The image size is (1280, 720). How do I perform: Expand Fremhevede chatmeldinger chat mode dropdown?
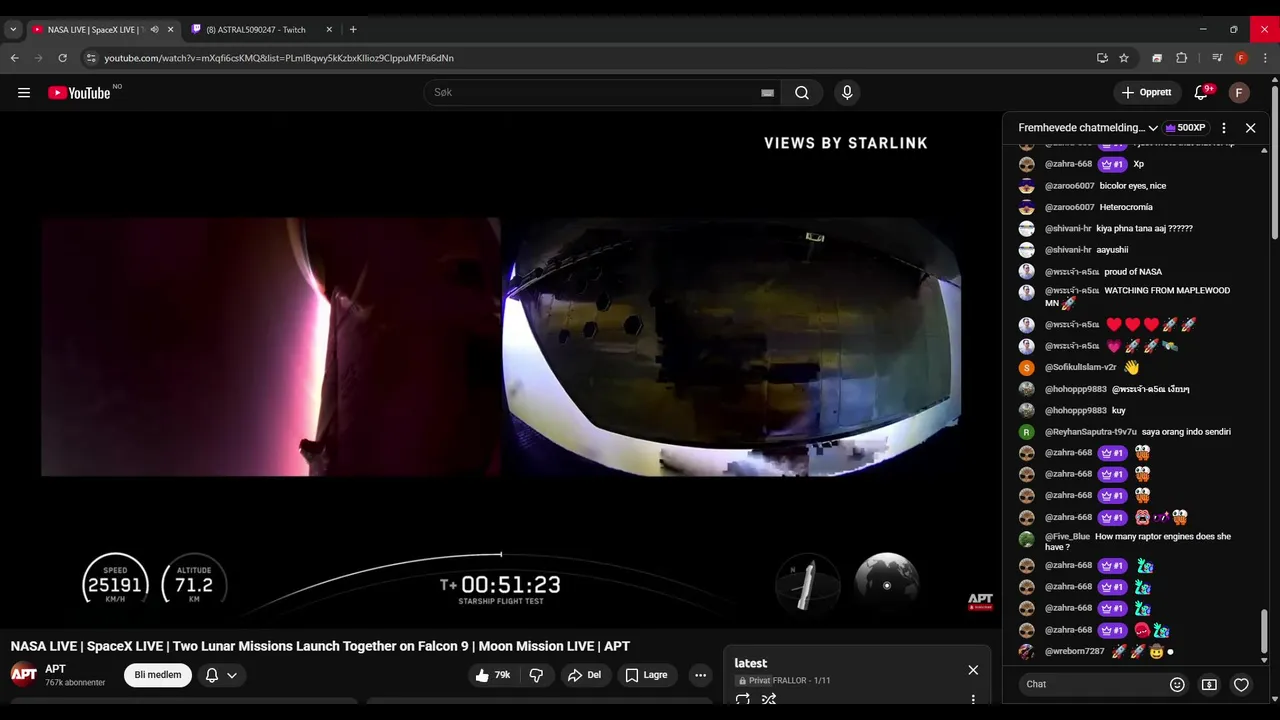[1088, 128]
